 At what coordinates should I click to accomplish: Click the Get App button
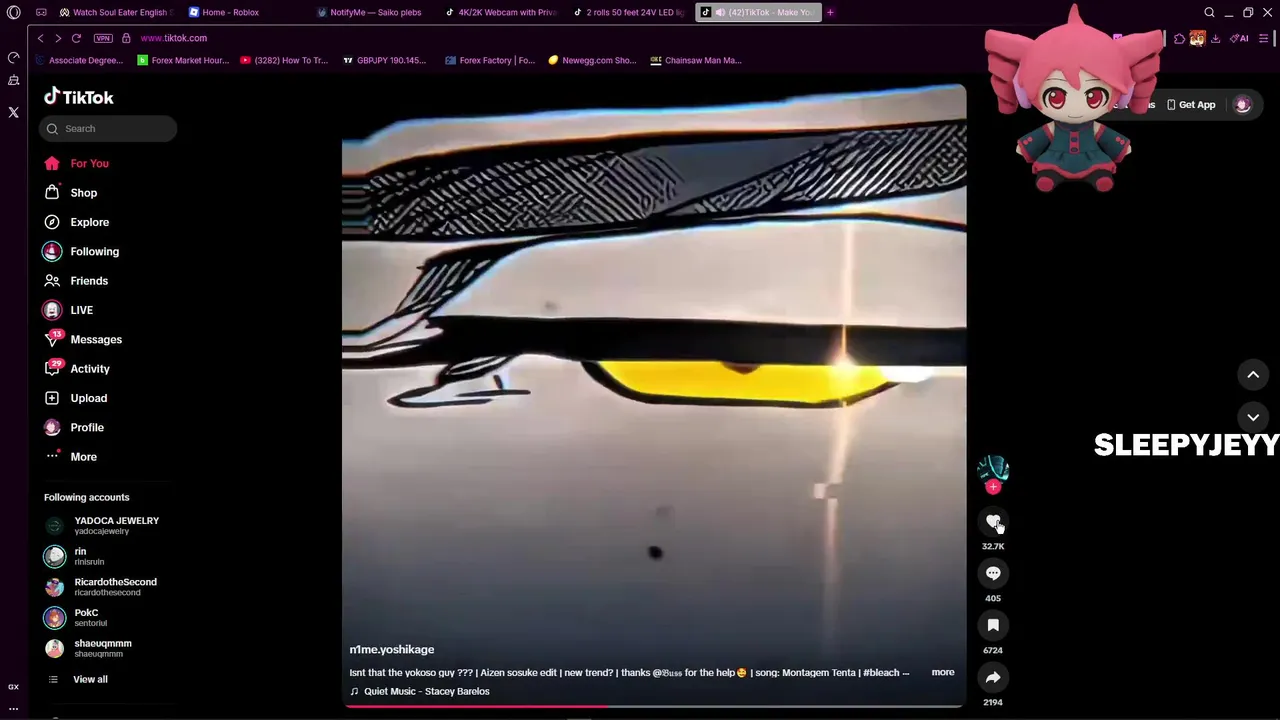(x=1191, y=105)
